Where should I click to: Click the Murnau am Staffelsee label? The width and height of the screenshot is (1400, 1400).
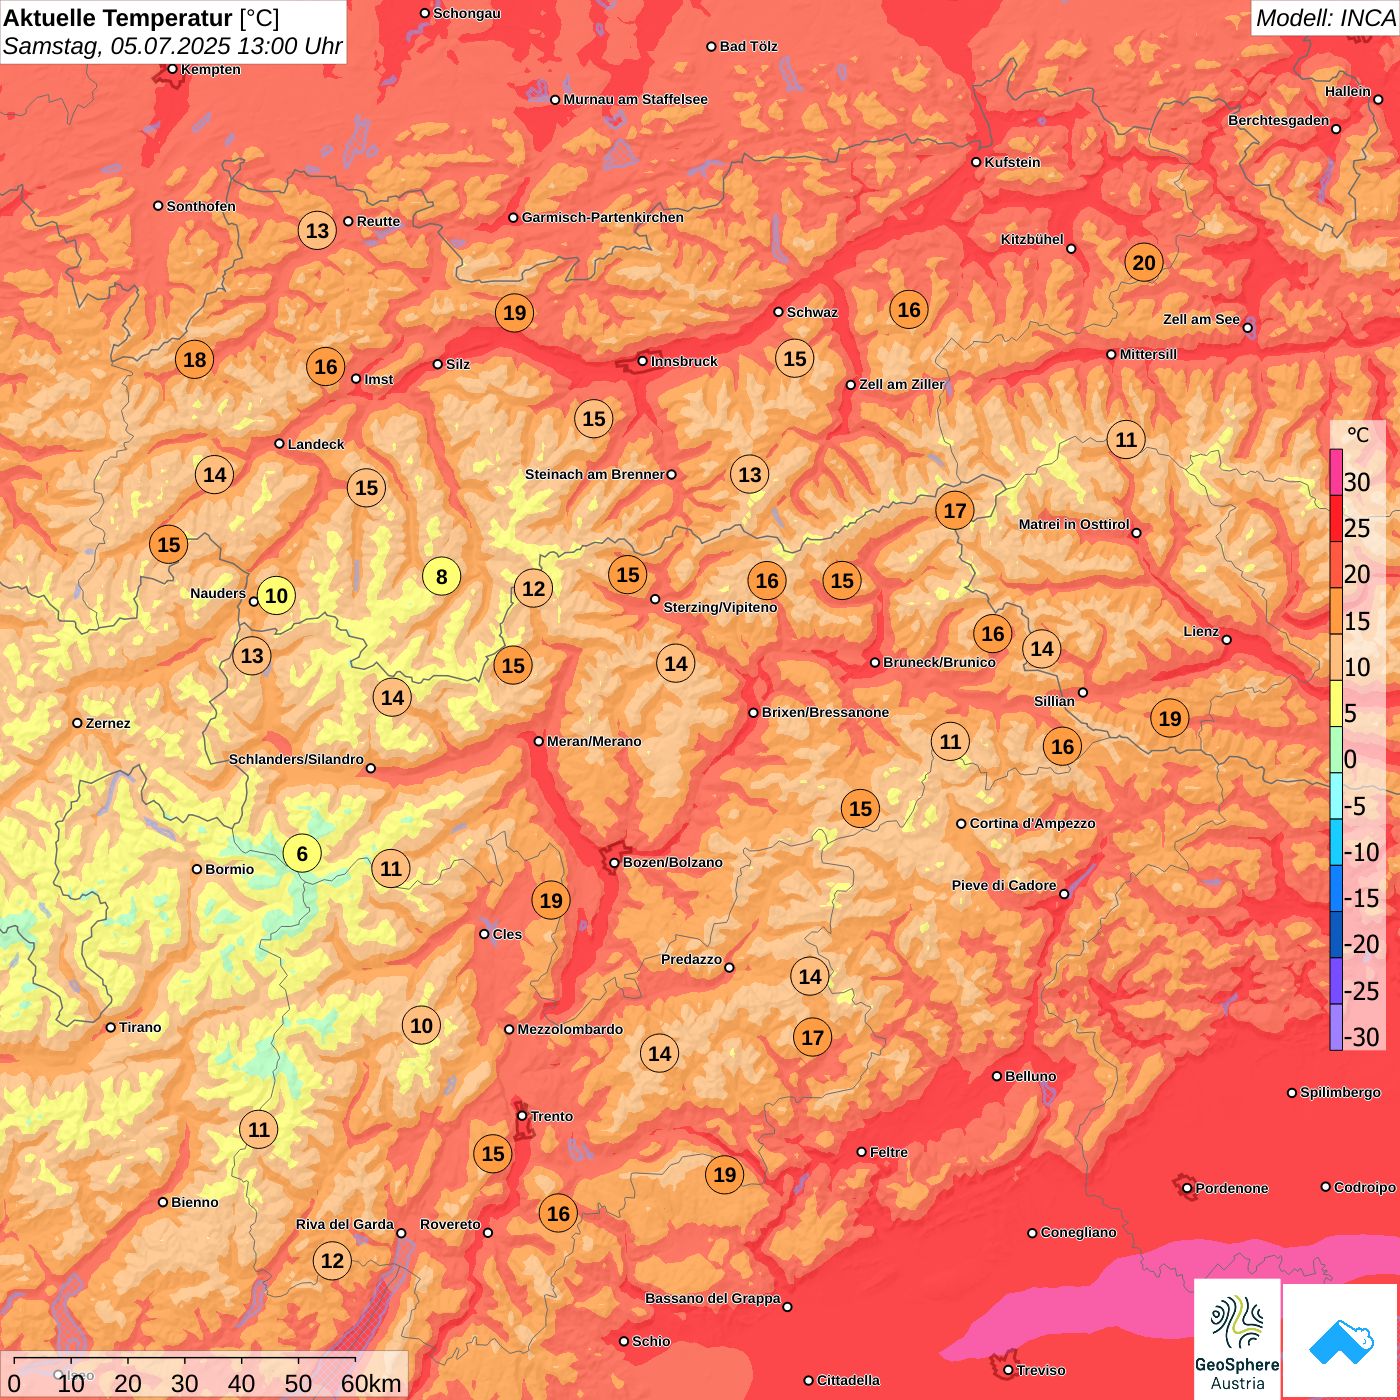[635, 99]
